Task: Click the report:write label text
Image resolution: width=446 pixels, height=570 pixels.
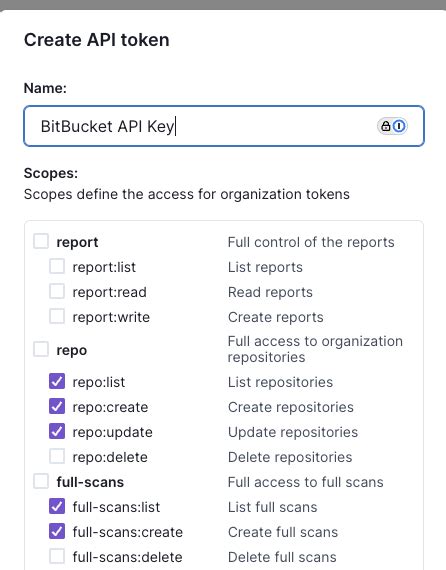Action: tap(111, 317)
